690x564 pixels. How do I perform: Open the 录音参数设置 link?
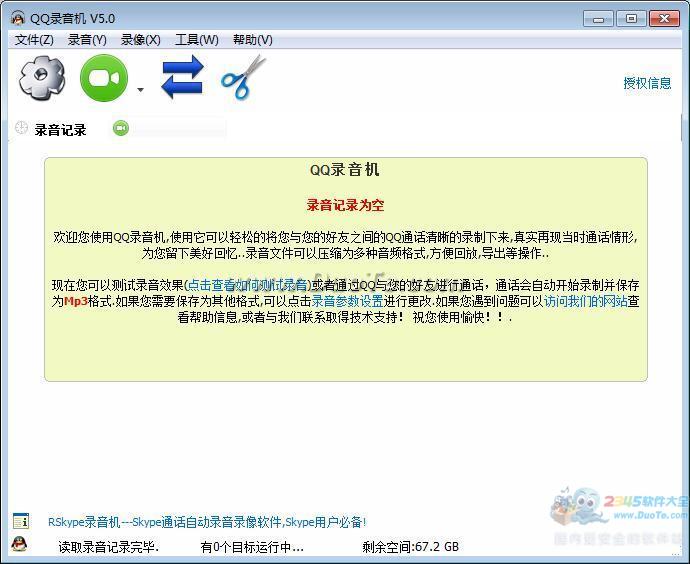coord(347,301)
